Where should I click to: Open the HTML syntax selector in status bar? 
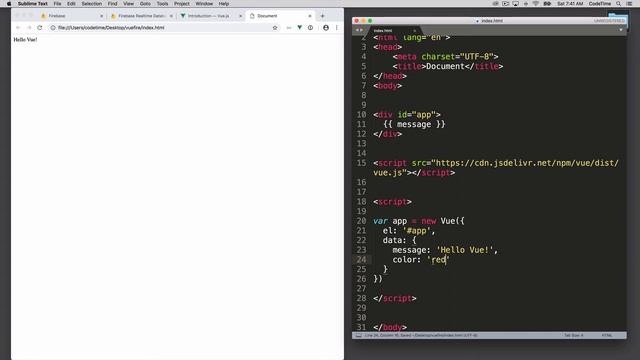[x=607, y=336]
